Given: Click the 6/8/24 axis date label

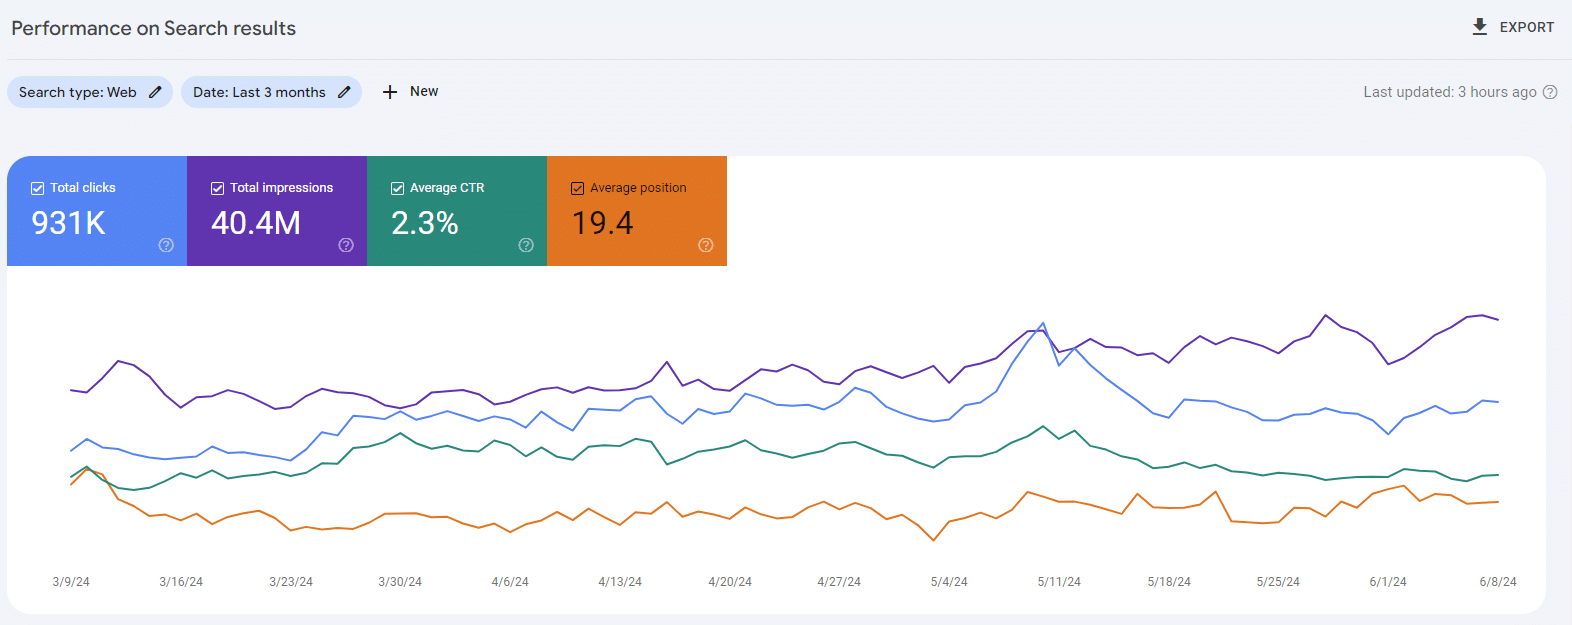Looking at the screenshot, I should (x=1498, y=582).
